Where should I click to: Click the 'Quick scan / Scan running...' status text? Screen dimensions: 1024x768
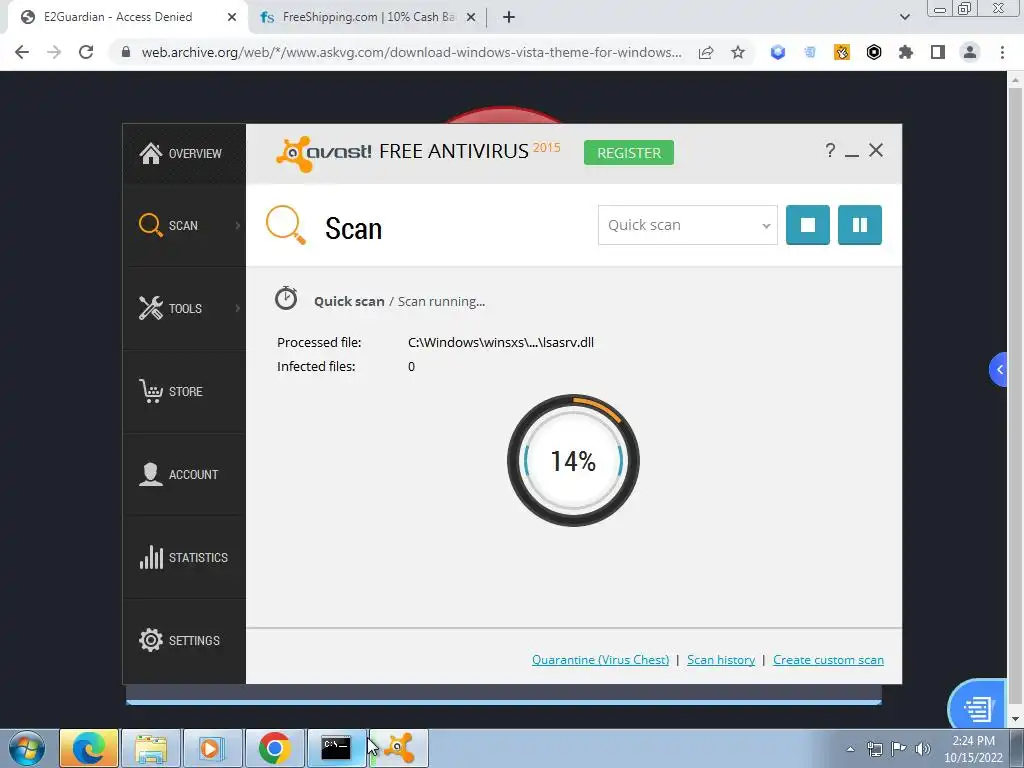(x=400, y=301)
